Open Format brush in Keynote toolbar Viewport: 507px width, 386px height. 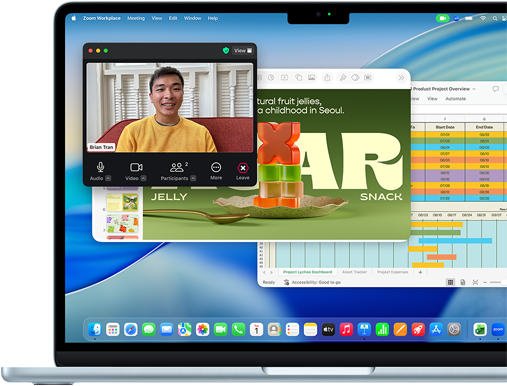click(343, 78)
